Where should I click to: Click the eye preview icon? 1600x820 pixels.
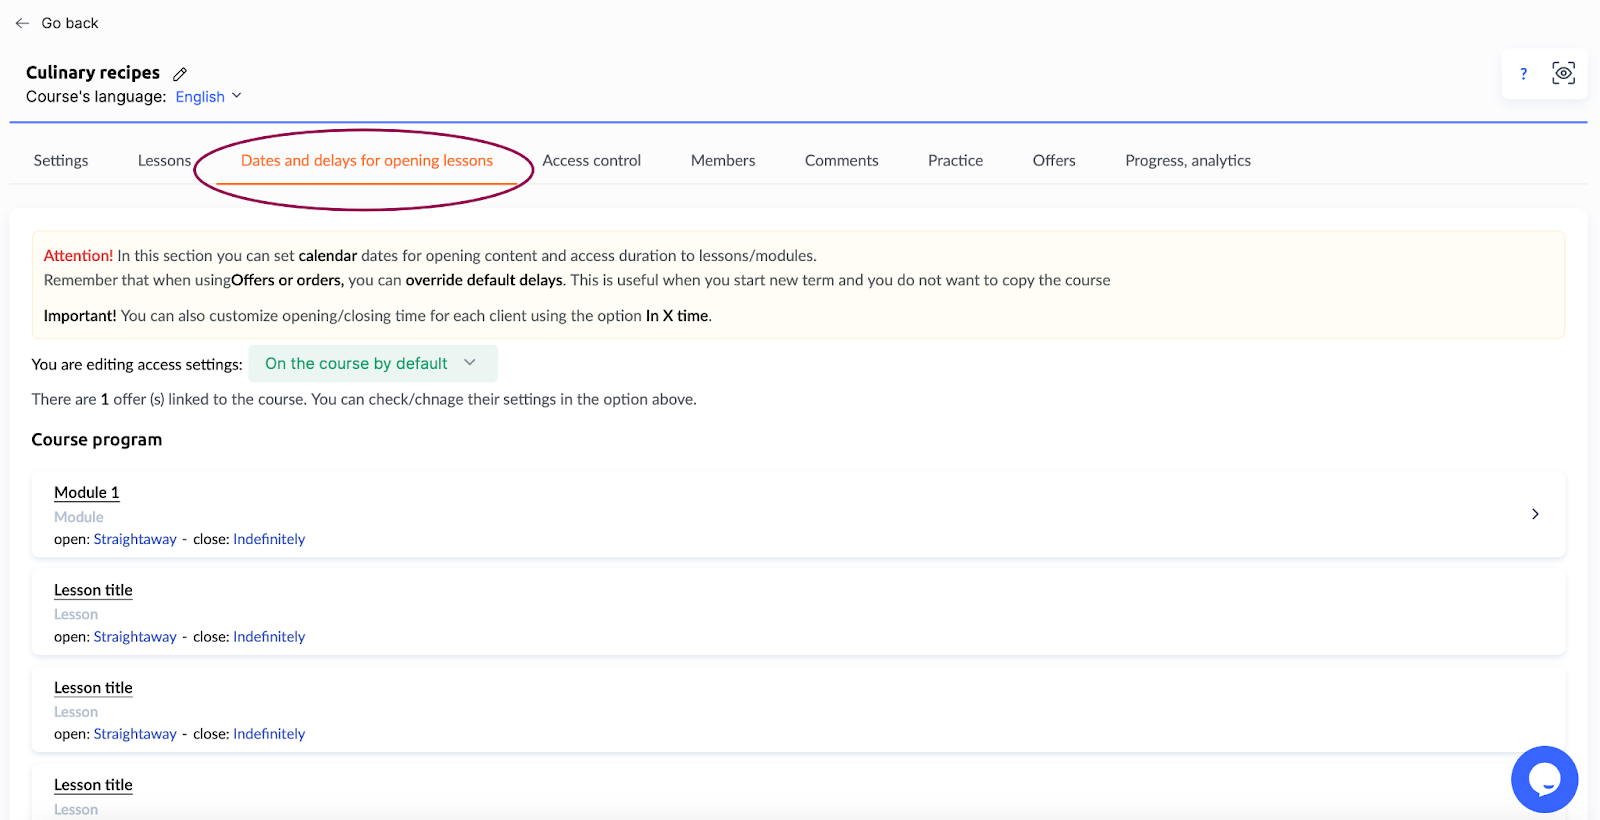1563,73
